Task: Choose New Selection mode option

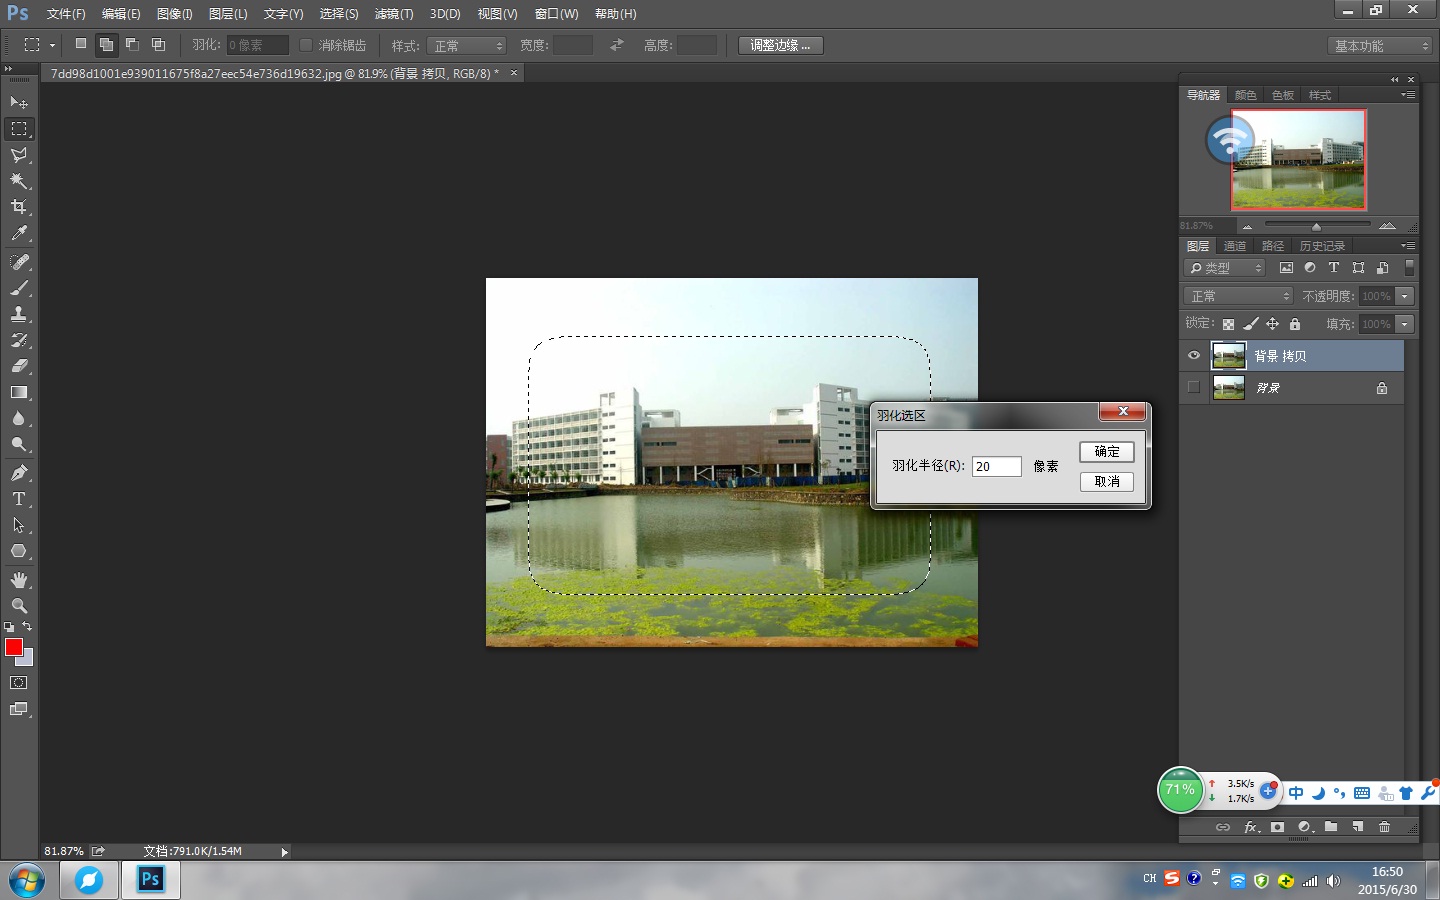Action: (x=81, y=45)
